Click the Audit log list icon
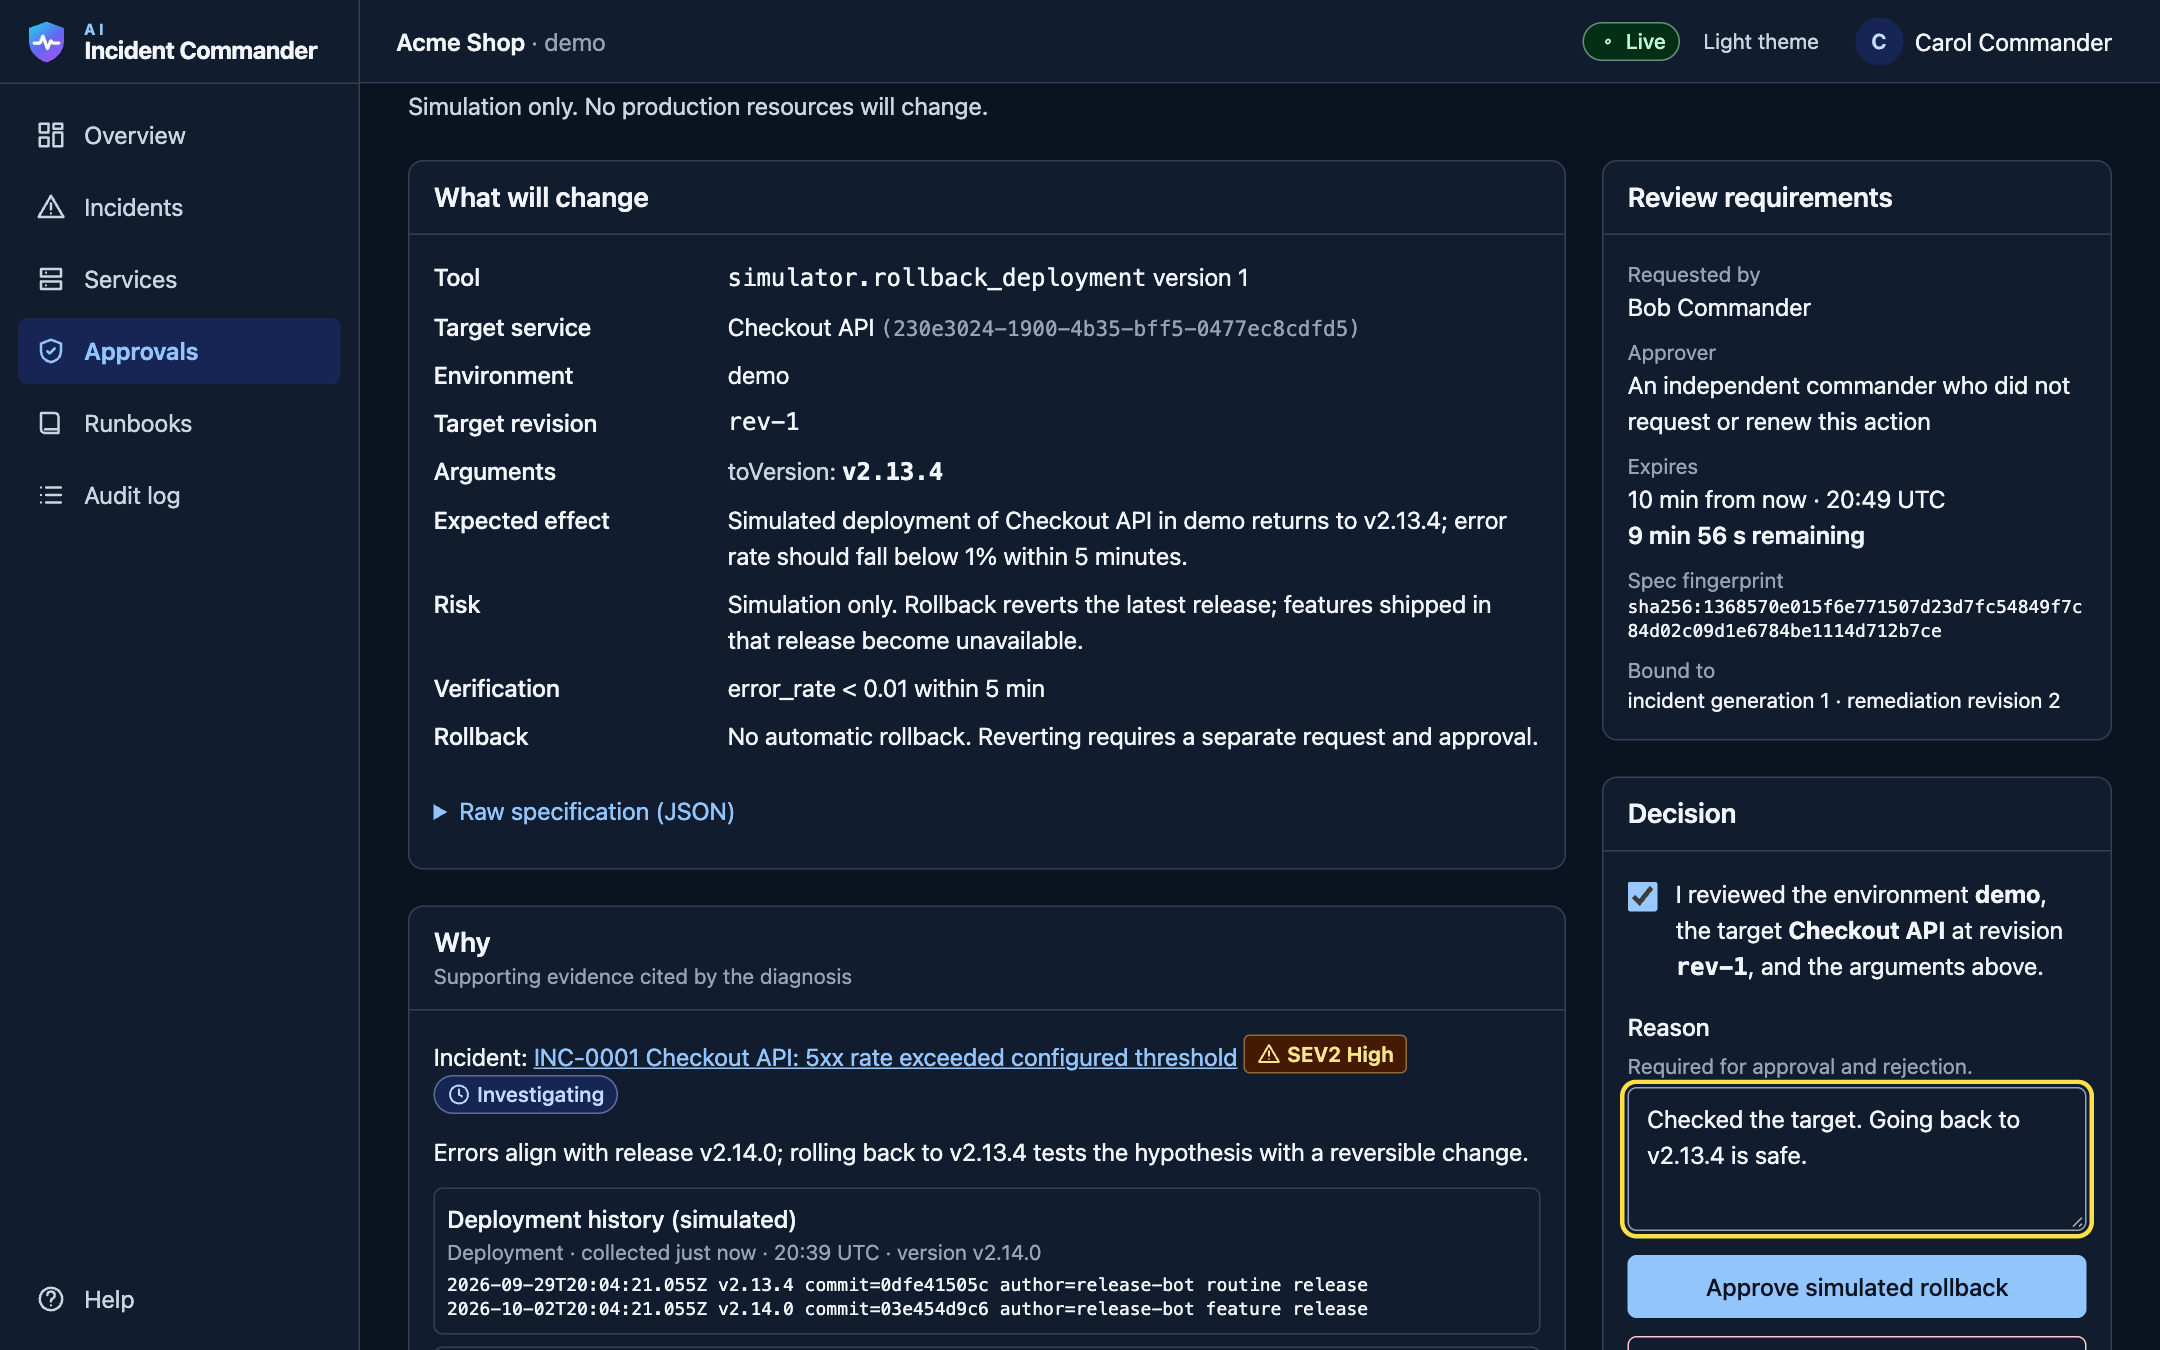 51,495
